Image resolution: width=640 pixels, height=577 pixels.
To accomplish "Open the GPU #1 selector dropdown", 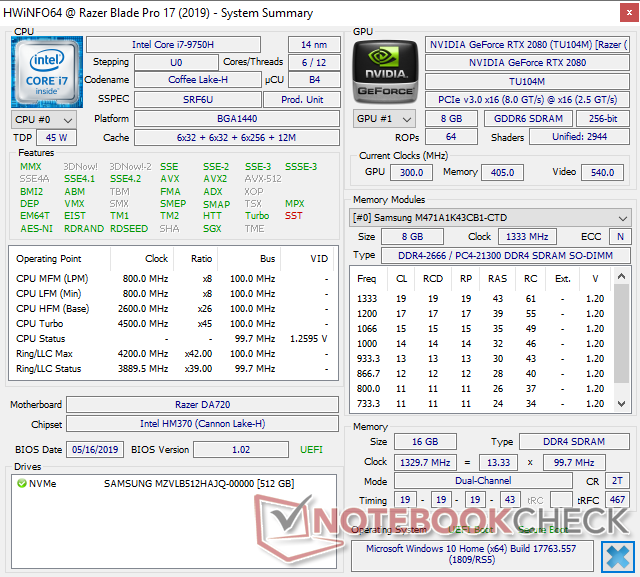I will click(x=384, y=119).
